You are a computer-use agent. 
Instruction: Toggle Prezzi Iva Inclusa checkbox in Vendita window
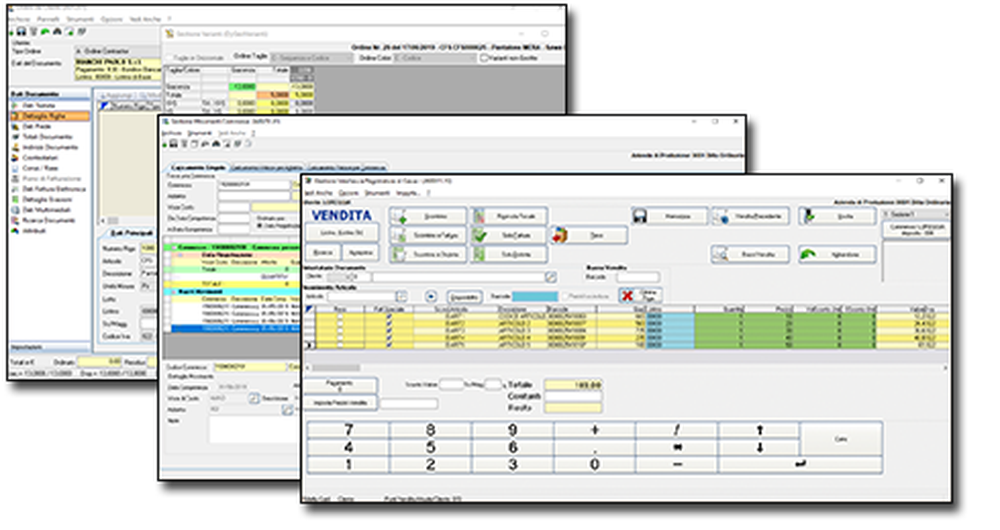566,297
